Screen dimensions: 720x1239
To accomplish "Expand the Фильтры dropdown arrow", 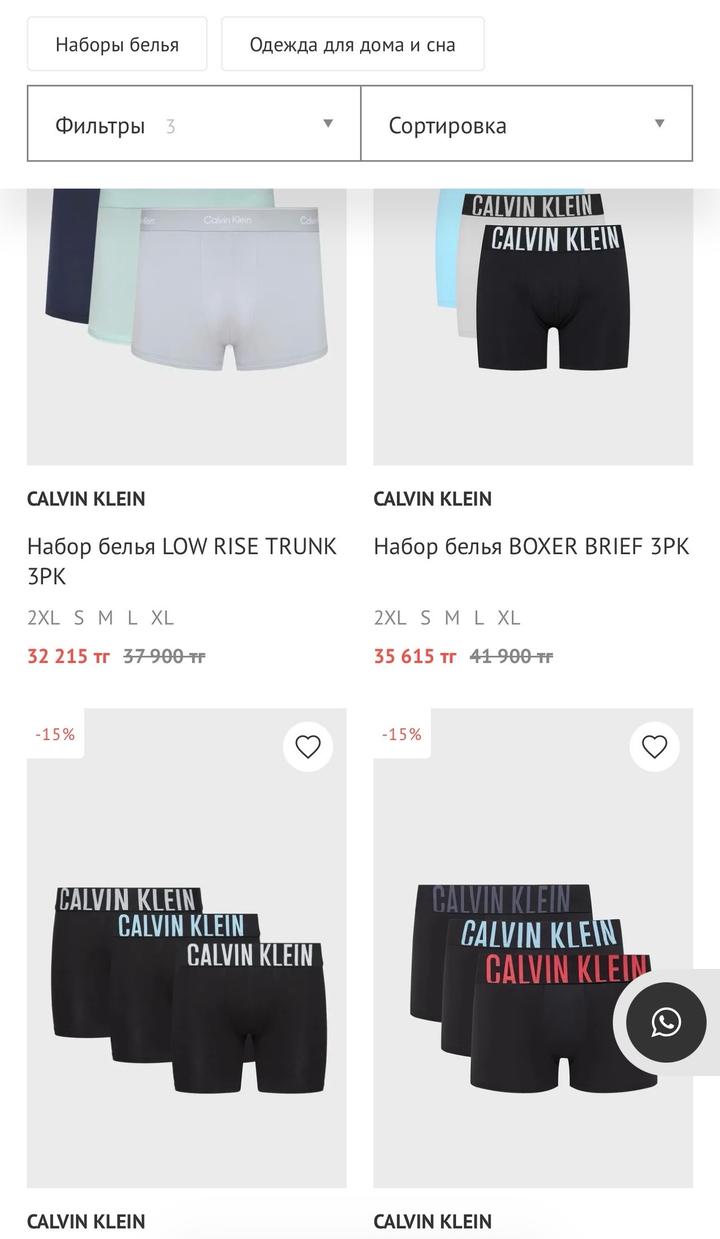I will (328, 124).
